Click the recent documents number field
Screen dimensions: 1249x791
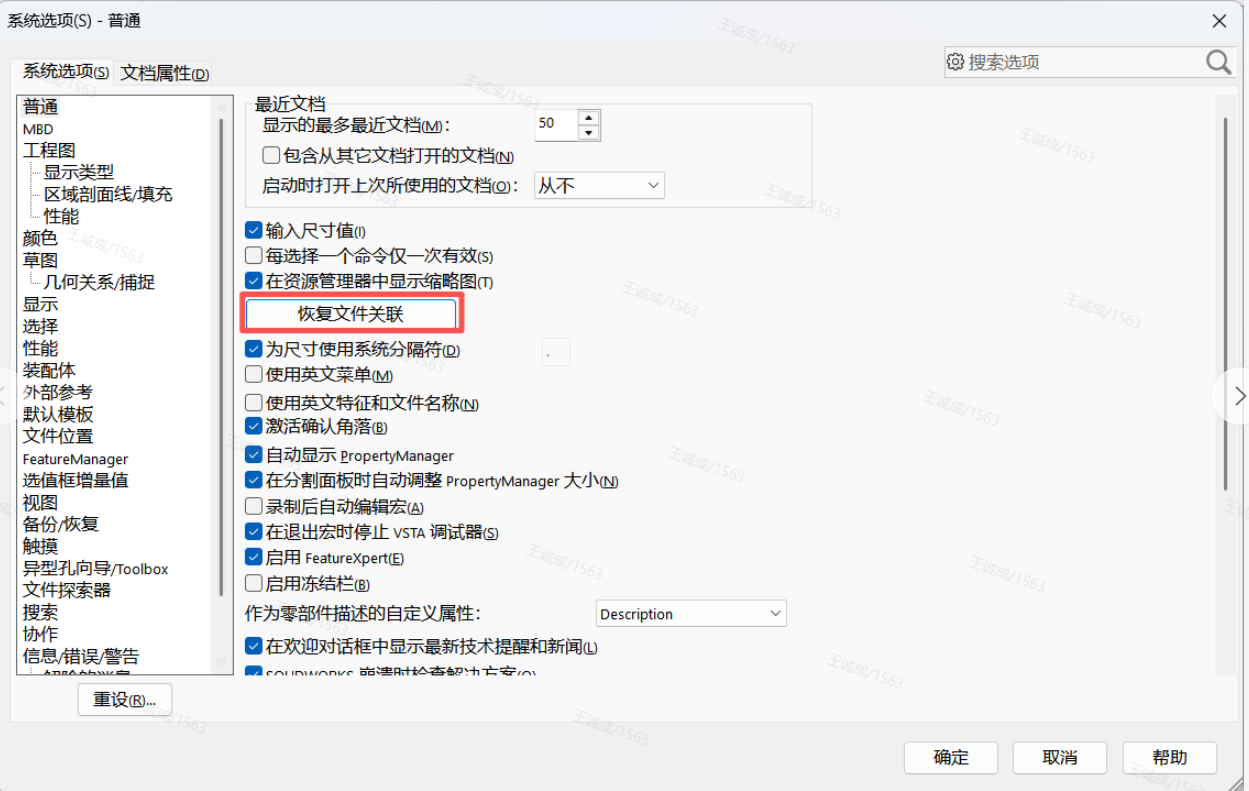(557, 124)
